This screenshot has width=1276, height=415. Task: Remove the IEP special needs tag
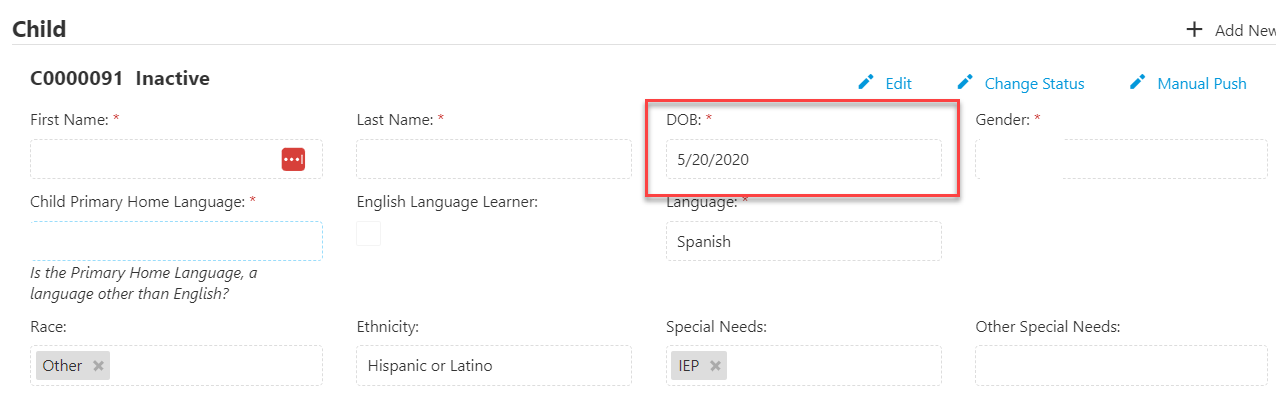(x=715, y=366)
